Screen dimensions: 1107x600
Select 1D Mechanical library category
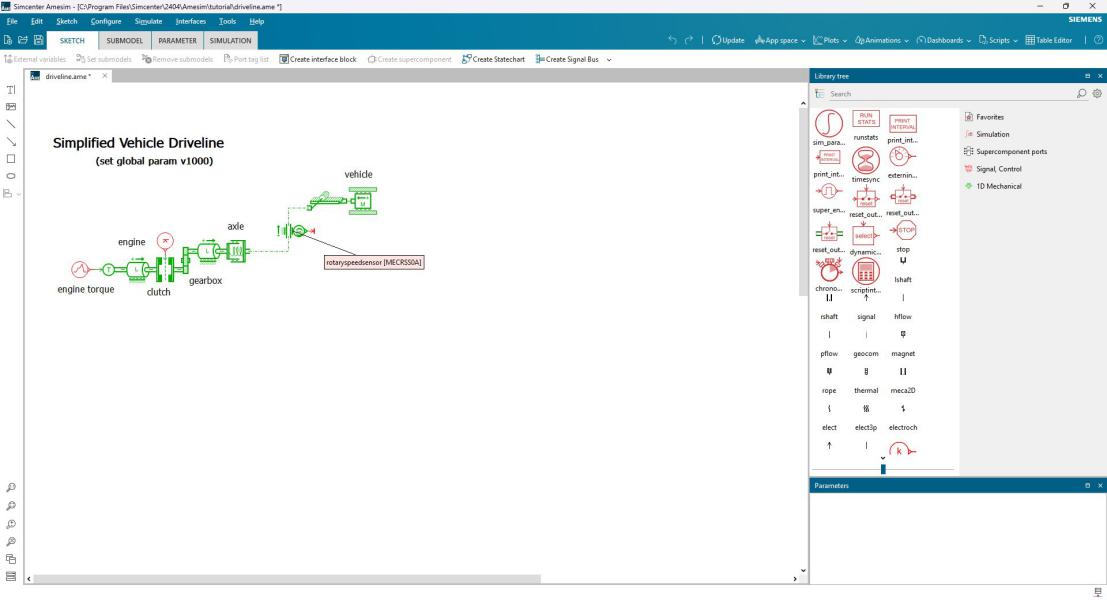click(x=1001, y=186)
